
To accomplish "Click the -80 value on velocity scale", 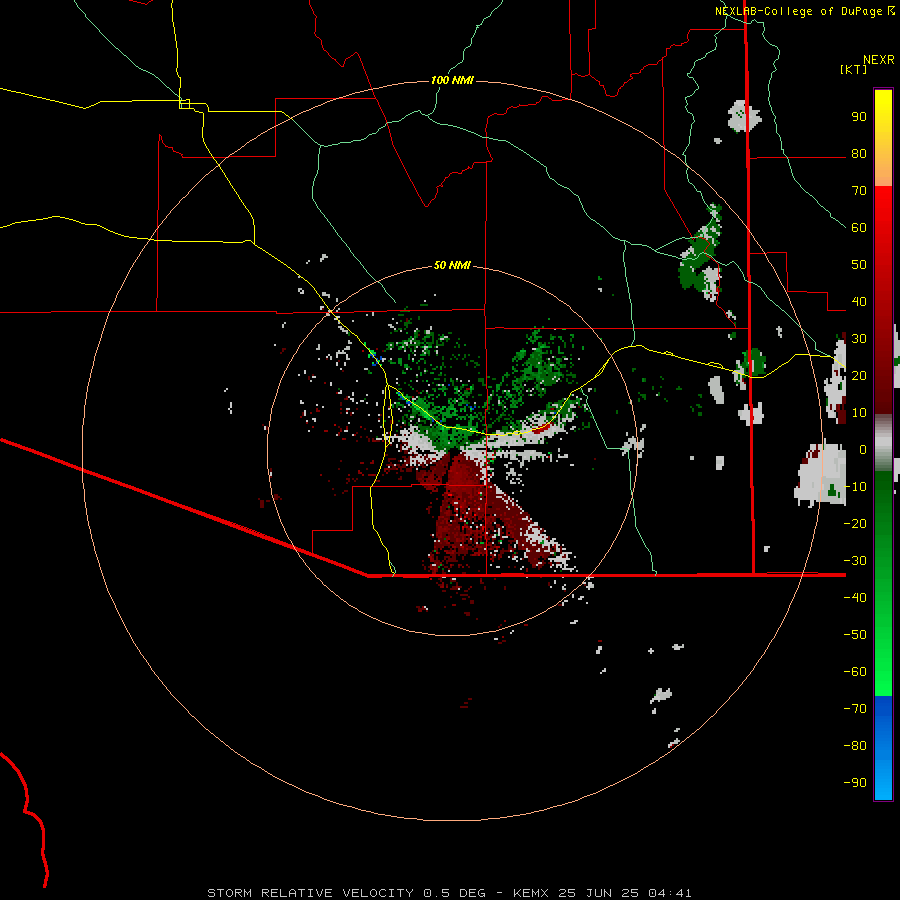I will pyautogui.click(x=855, y=746).
